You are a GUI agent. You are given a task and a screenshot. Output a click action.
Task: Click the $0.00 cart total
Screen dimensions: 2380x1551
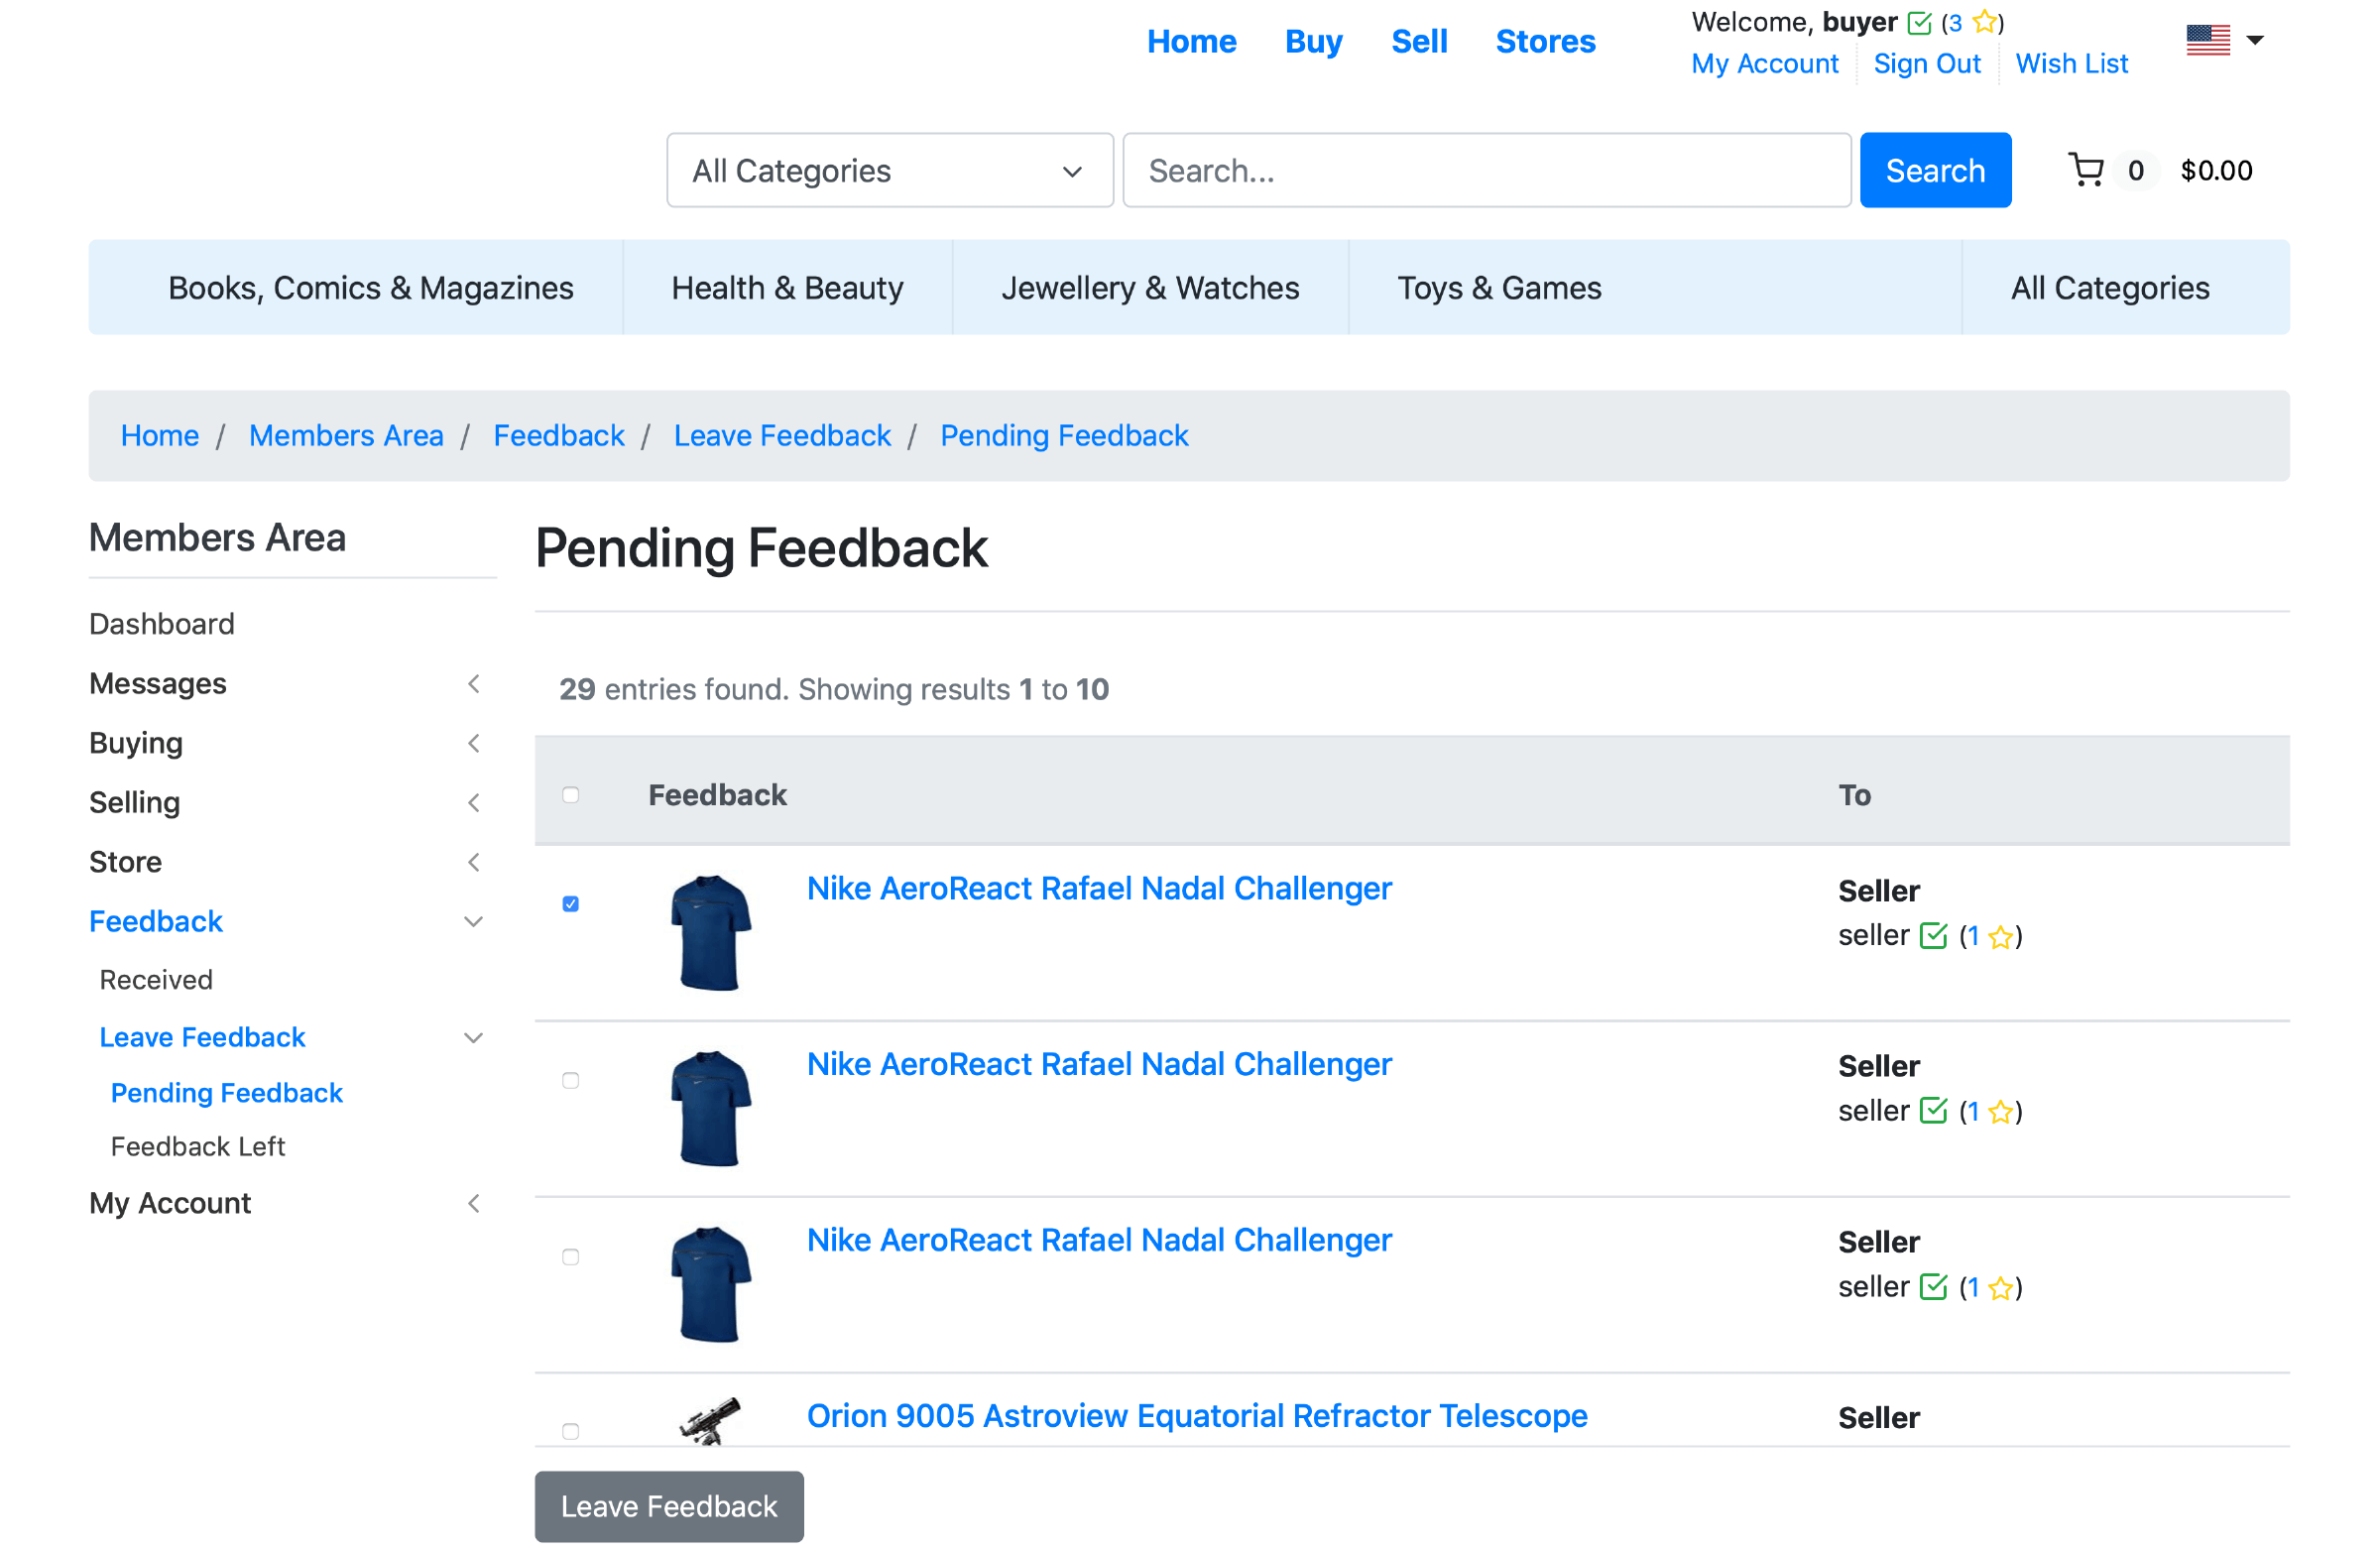pyautogui.click(x=2216, y=170)
